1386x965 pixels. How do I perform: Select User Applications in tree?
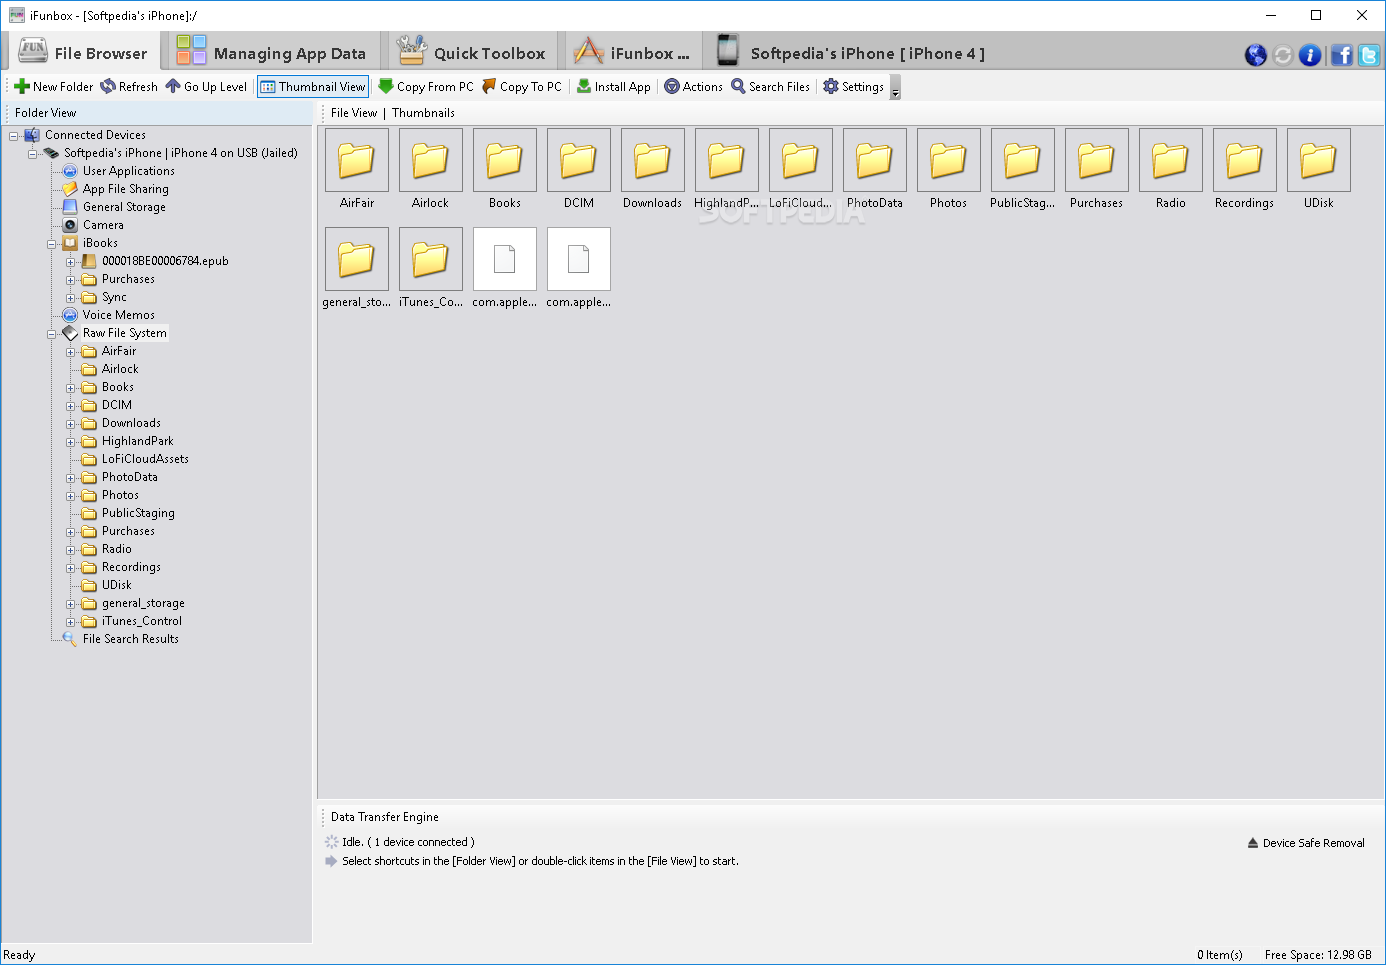coord(128,171)
